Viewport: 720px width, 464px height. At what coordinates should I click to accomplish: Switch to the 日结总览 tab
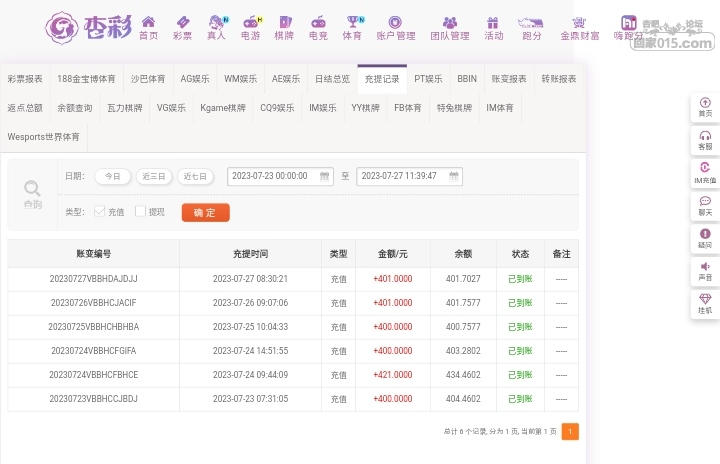click(332, 79)
